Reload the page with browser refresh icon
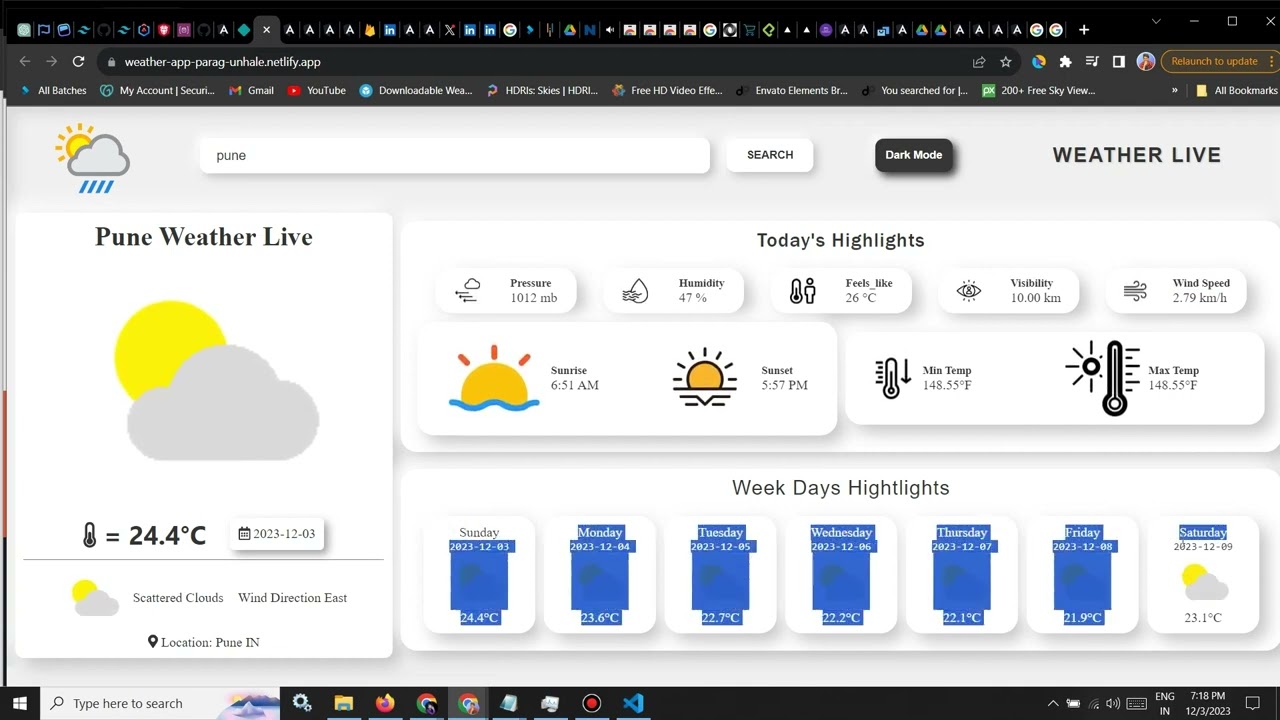1280x720 pixels. 78,61
